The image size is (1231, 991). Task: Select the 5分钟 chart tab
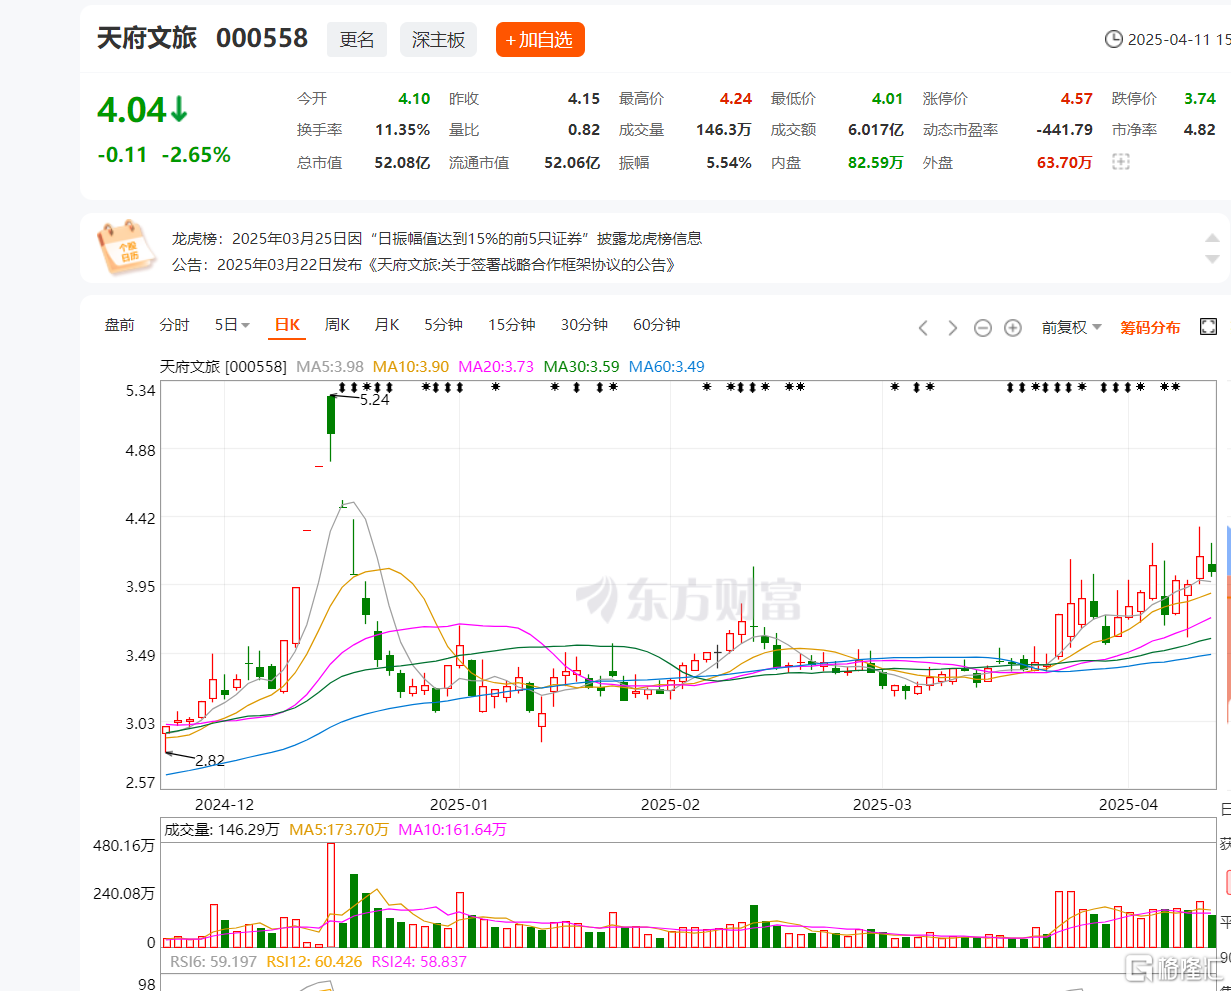coord(443,325)
